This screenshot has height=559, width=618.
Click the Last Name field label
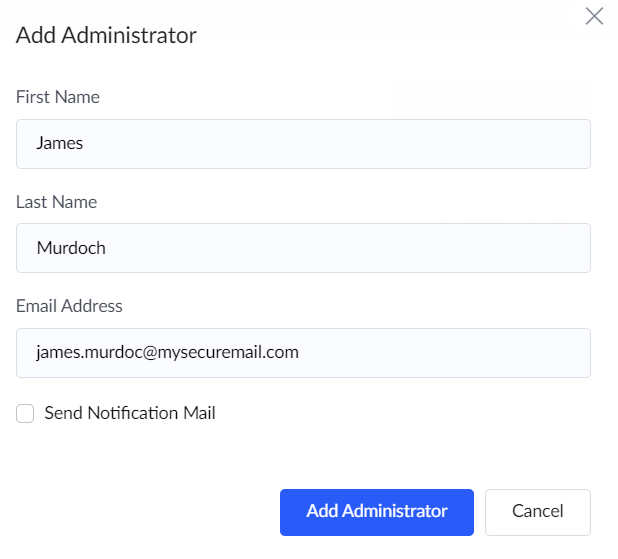tap(56, 202)
